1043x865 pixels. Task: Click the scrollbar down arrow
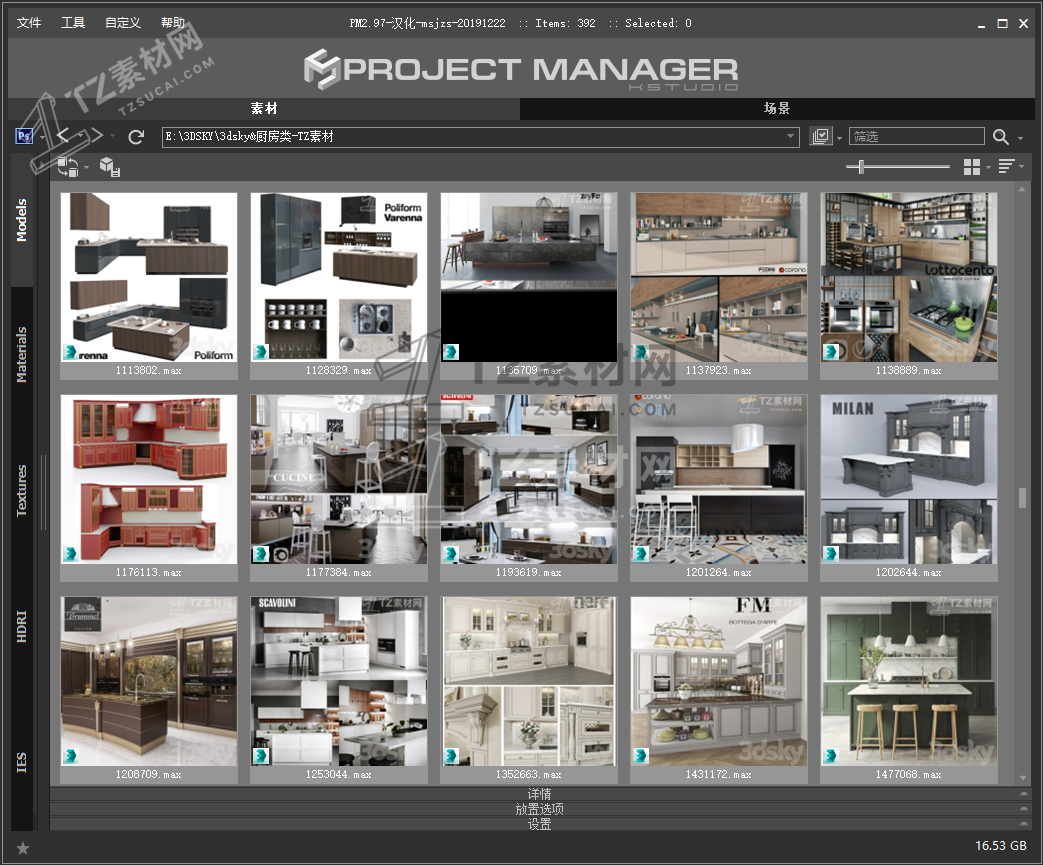click(1022, 777)
